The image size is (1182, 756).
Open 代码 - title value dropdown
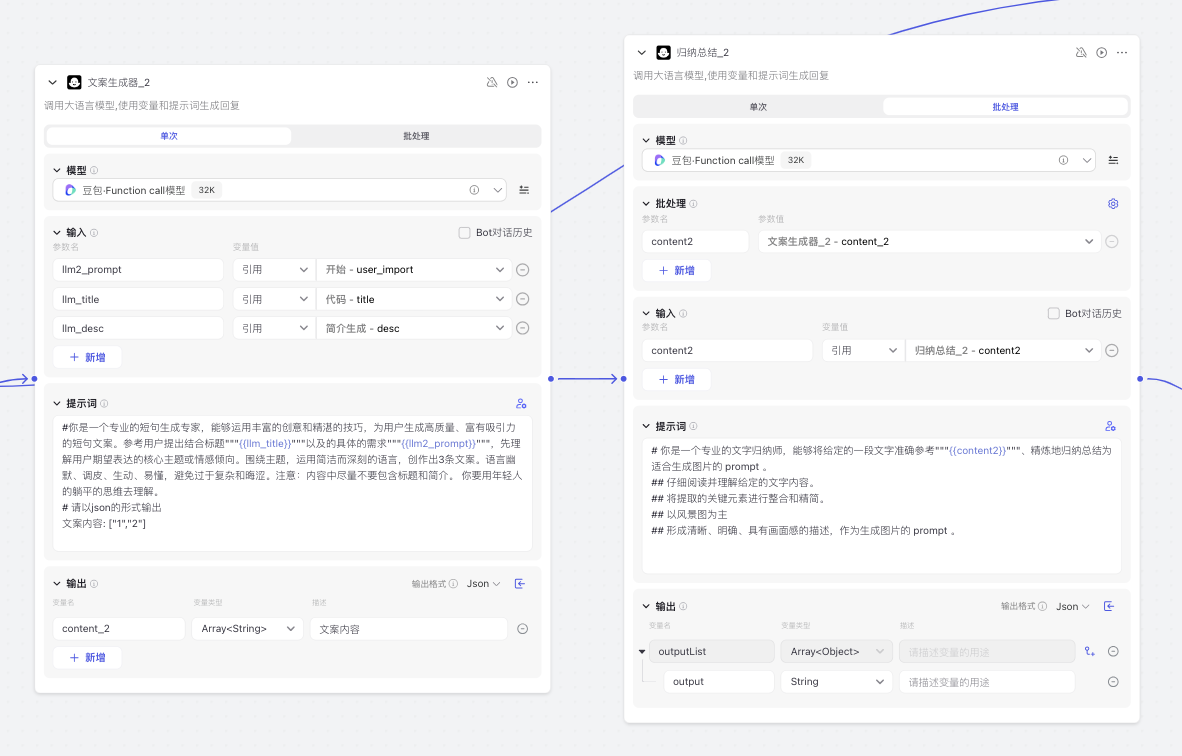tap(414, 299)
